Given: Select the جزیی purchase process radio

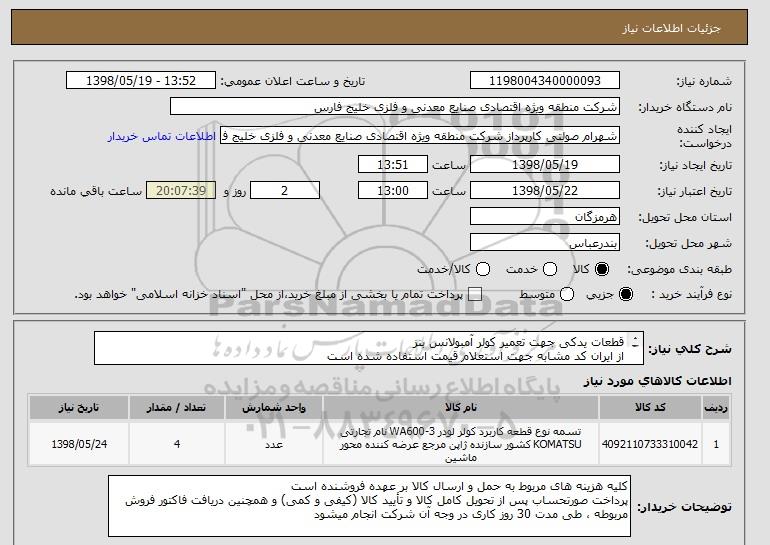Looking at the screenshot, I should 626,295.
